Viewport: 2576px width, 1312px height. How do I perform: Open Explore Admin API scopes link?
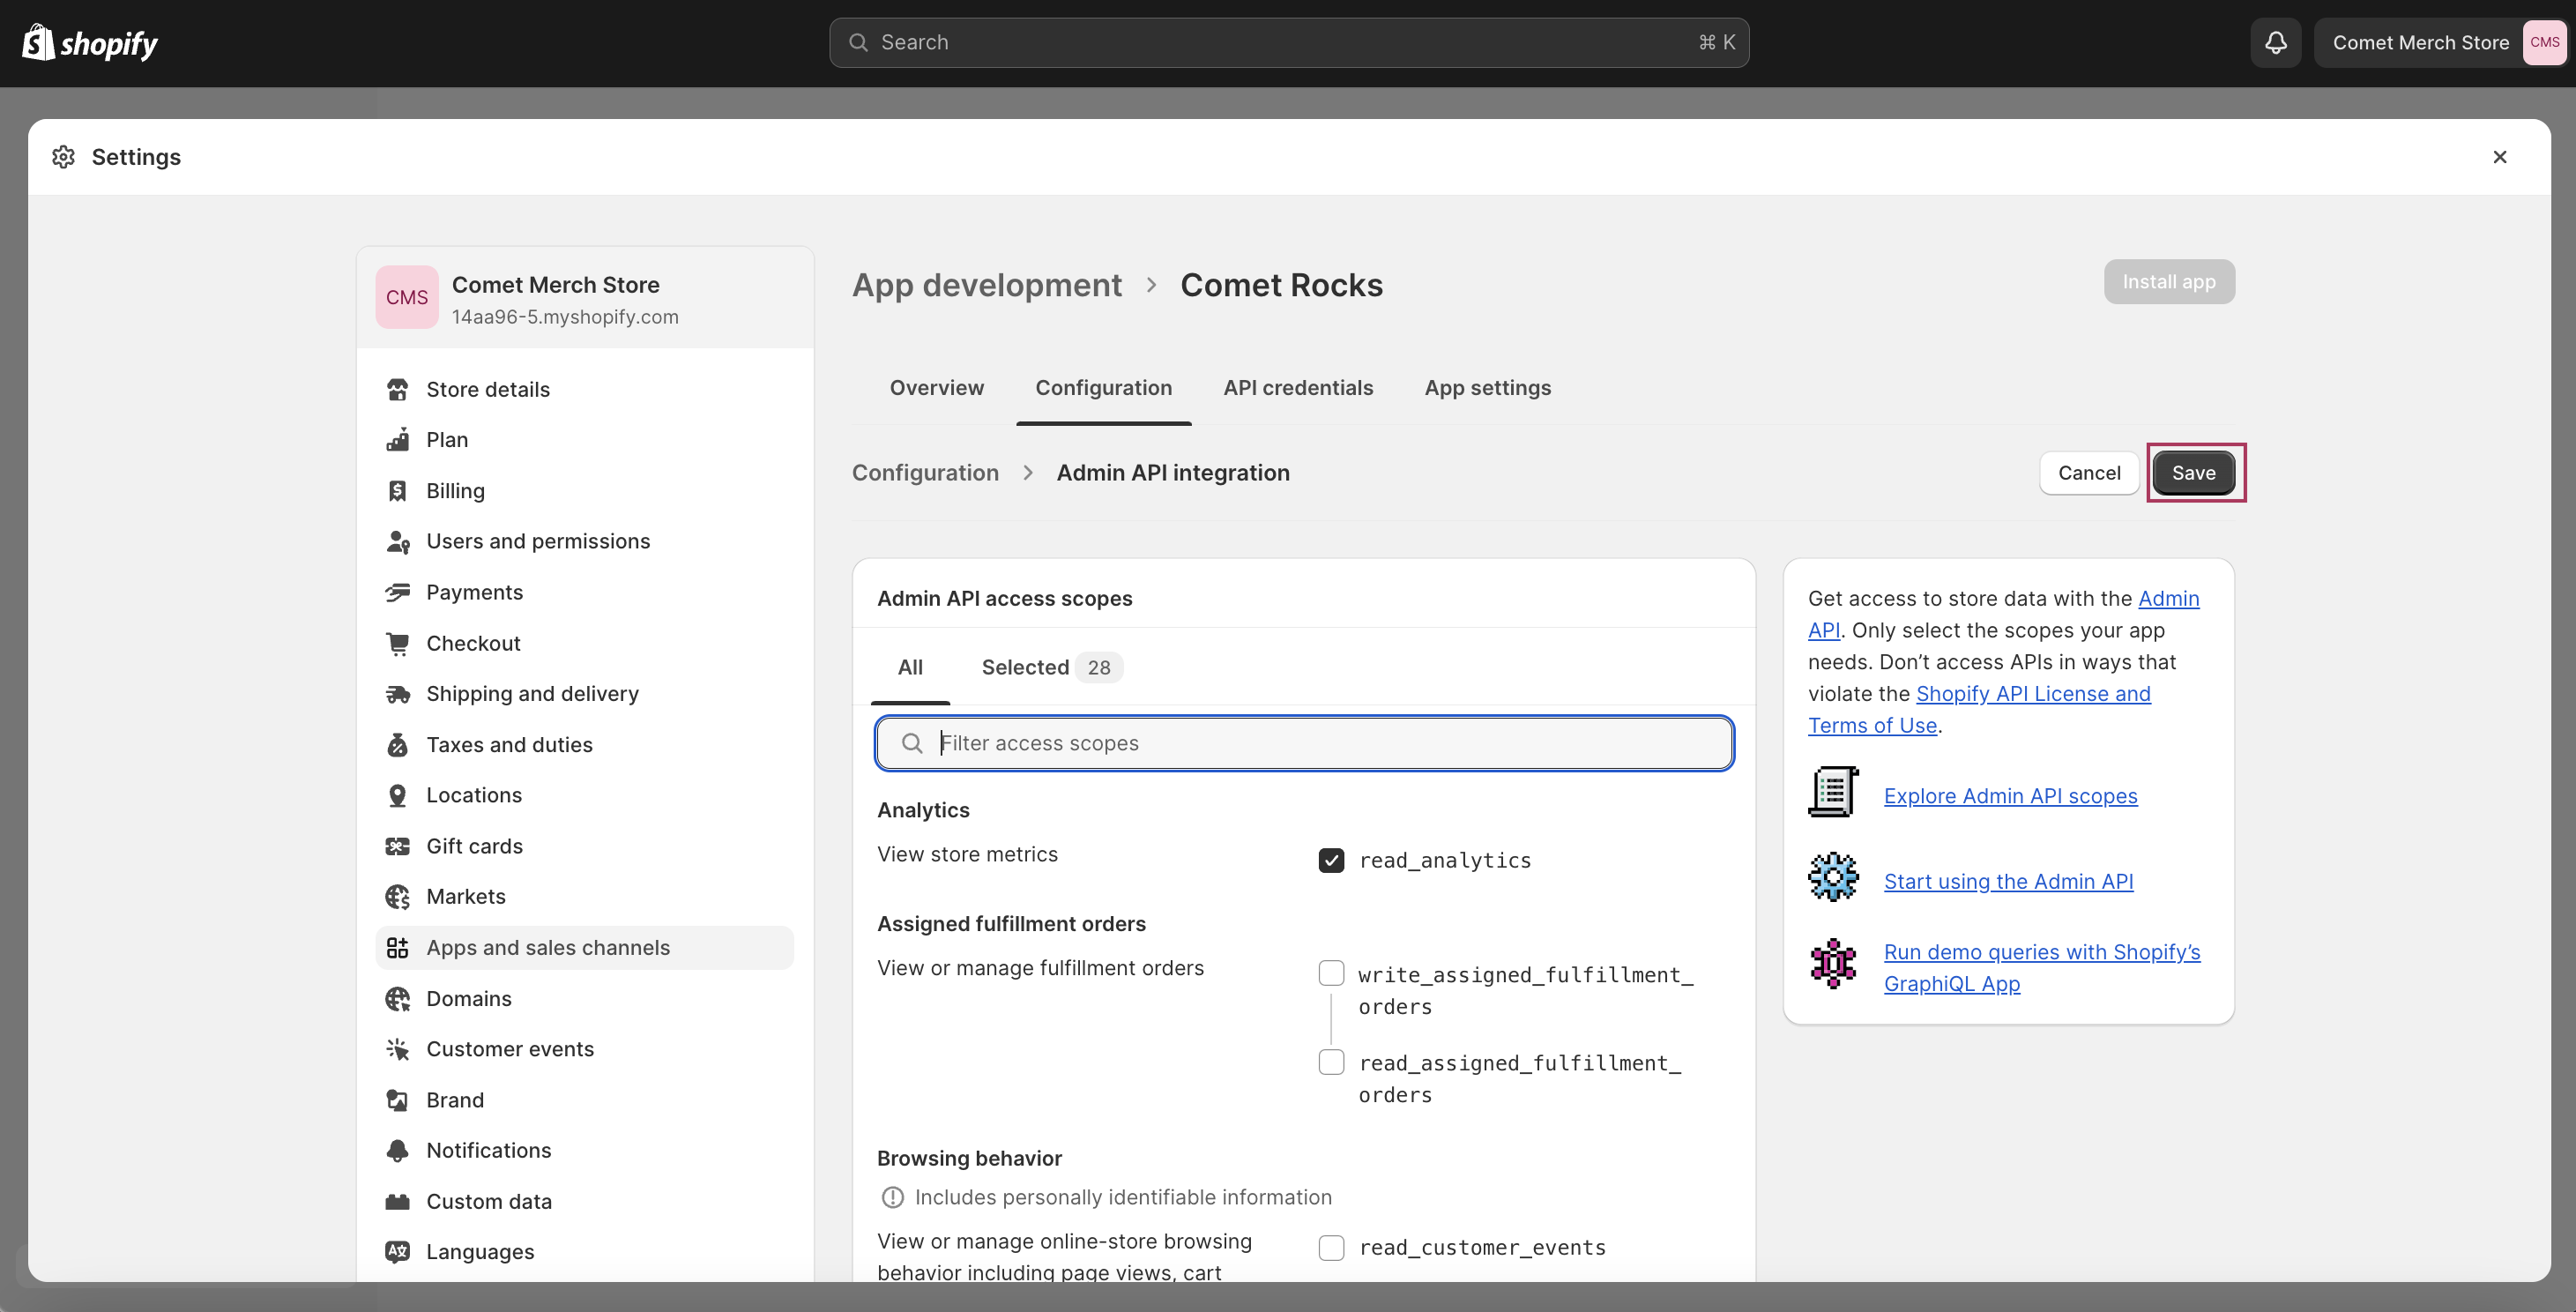[2010, 796]
